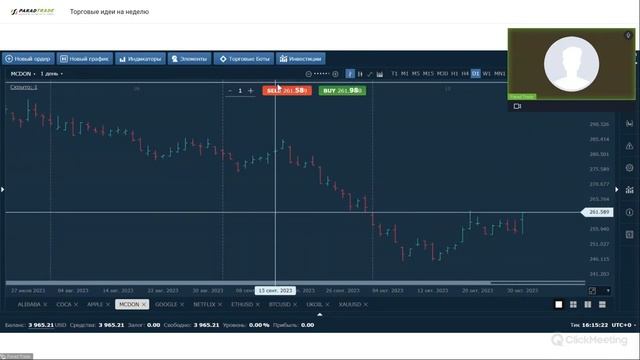This screenshot has height=360, width=640.
Task: Click the webcam camera icon under video
Action: (x=517, y=106)
